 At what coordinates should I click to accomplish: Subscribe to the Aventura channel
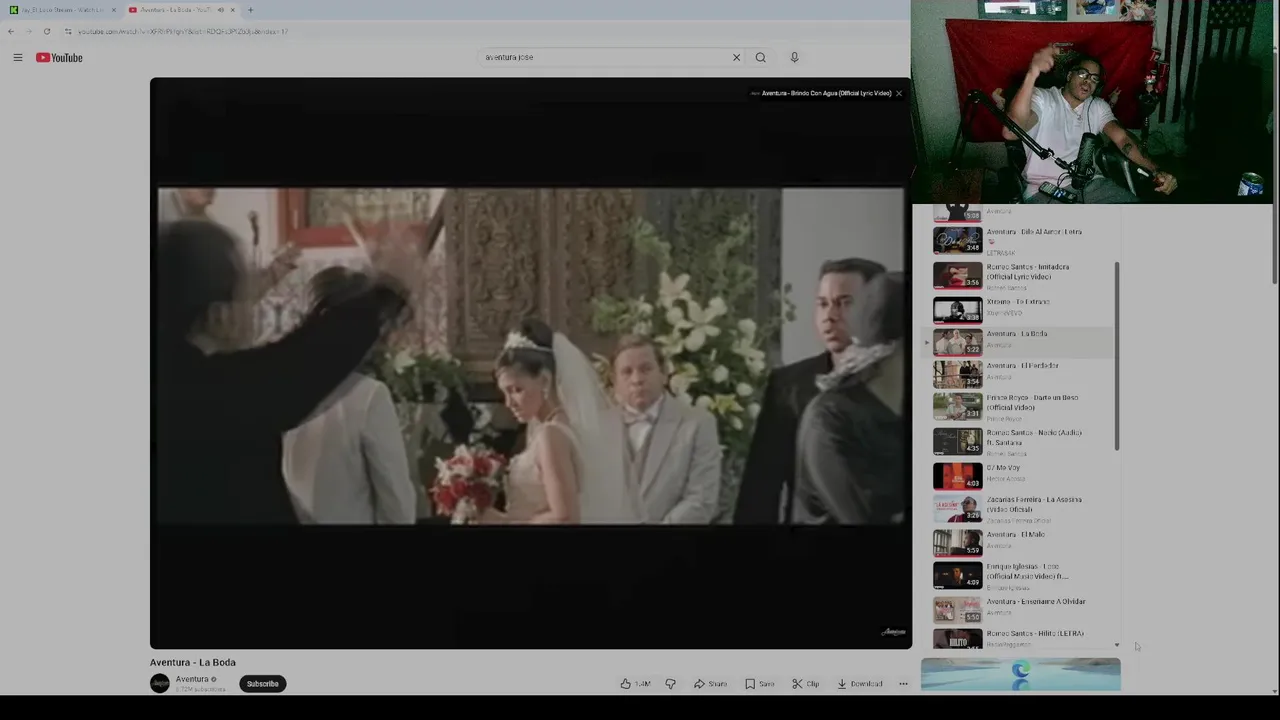263,684
